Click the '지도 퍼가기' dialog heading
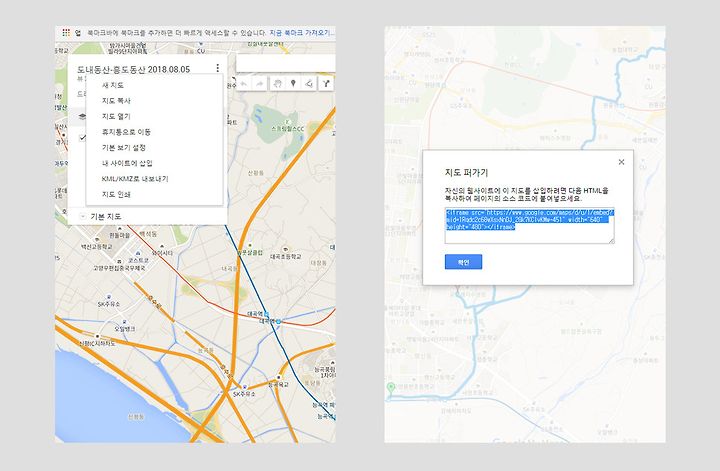Viewport: 720px width, 471px height. point(467,173)
